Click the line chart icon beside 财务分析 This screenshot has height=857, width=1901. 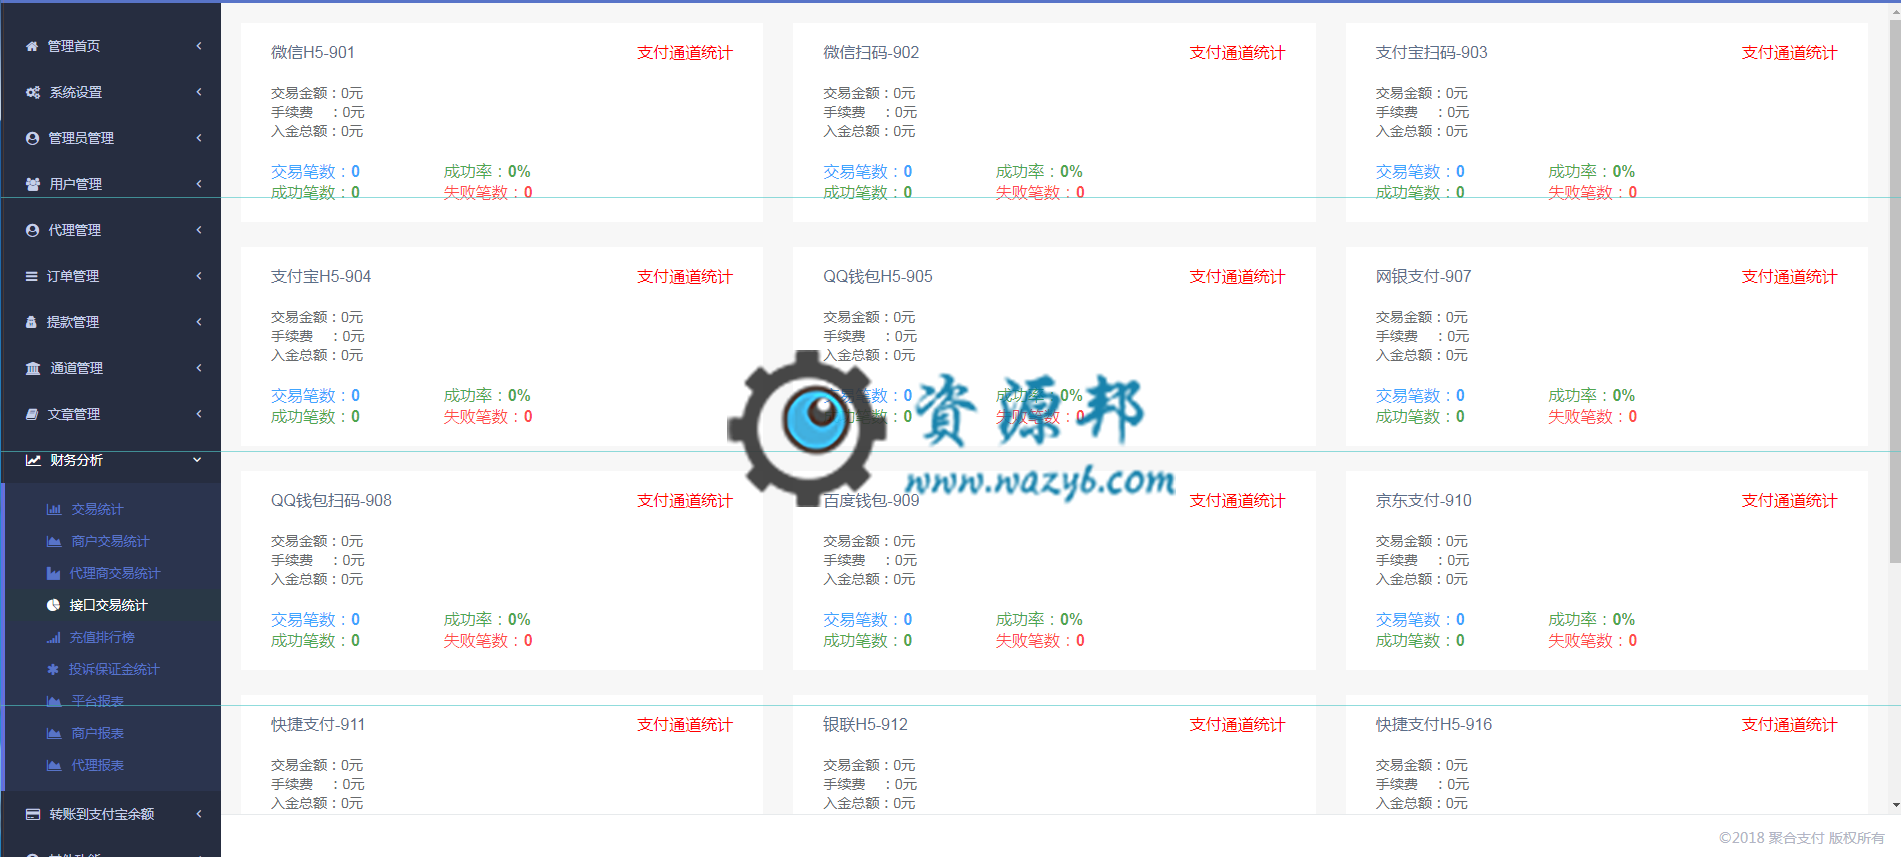coord(33,460)
